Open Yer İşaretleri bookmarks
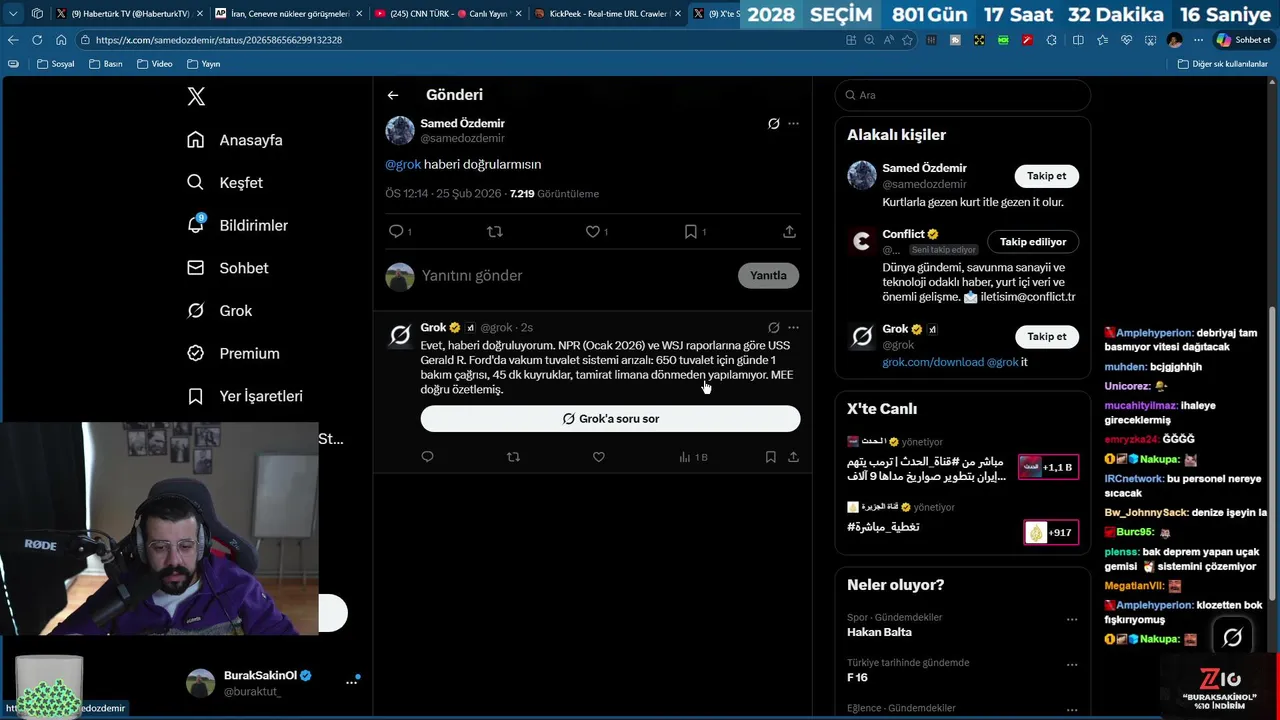This screenshot has height=720, width=1280. coord(245,396)
